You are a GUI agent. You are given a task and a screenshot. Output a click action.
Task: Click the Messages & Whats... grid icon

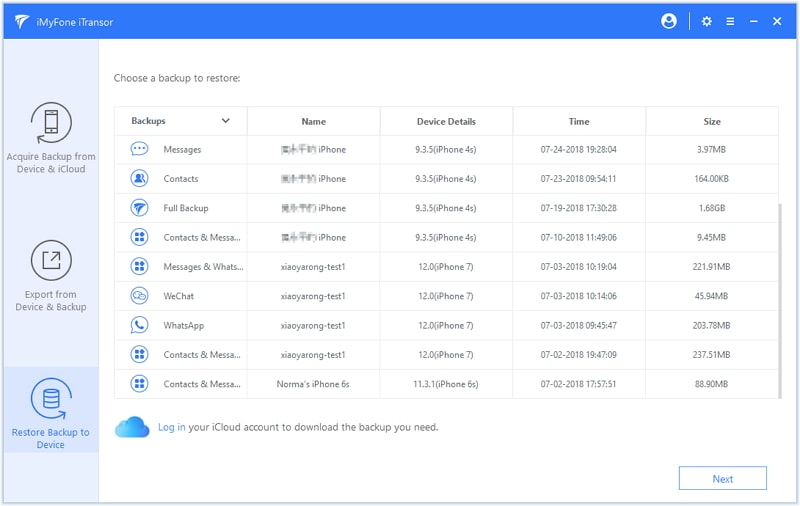click(x=139, y=266)
